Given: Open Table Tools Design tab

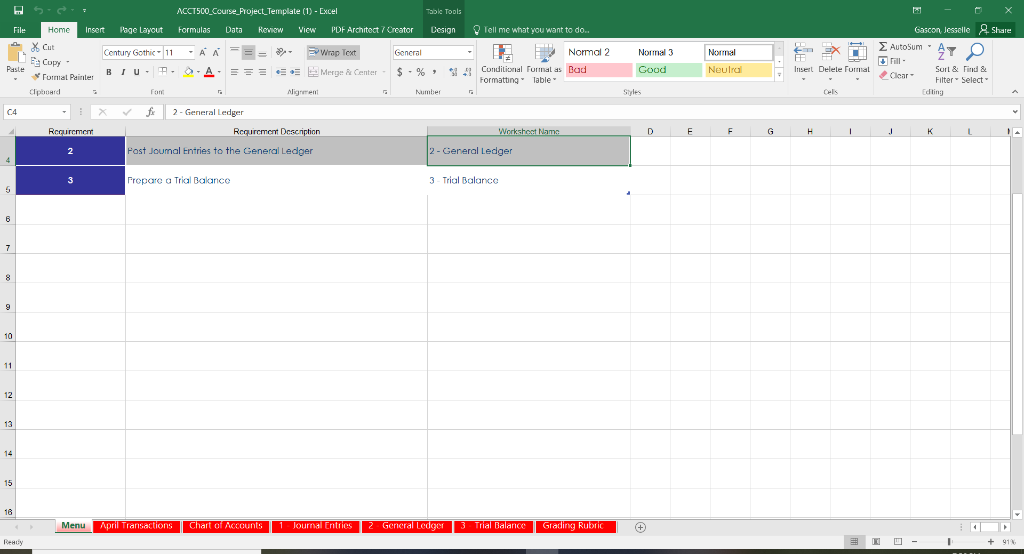Looking at the screenshot, I should pos(443,29).
